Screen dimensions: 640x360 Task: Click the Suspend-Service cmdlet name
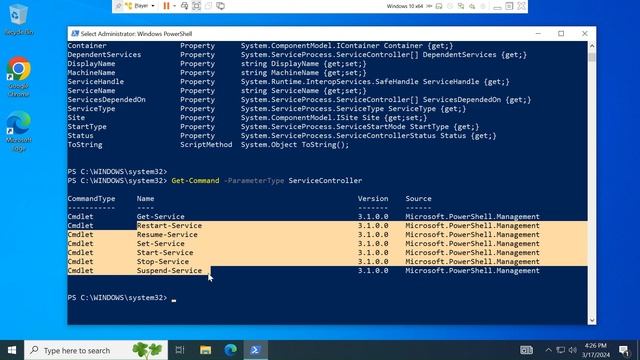[x=169, y=270]
